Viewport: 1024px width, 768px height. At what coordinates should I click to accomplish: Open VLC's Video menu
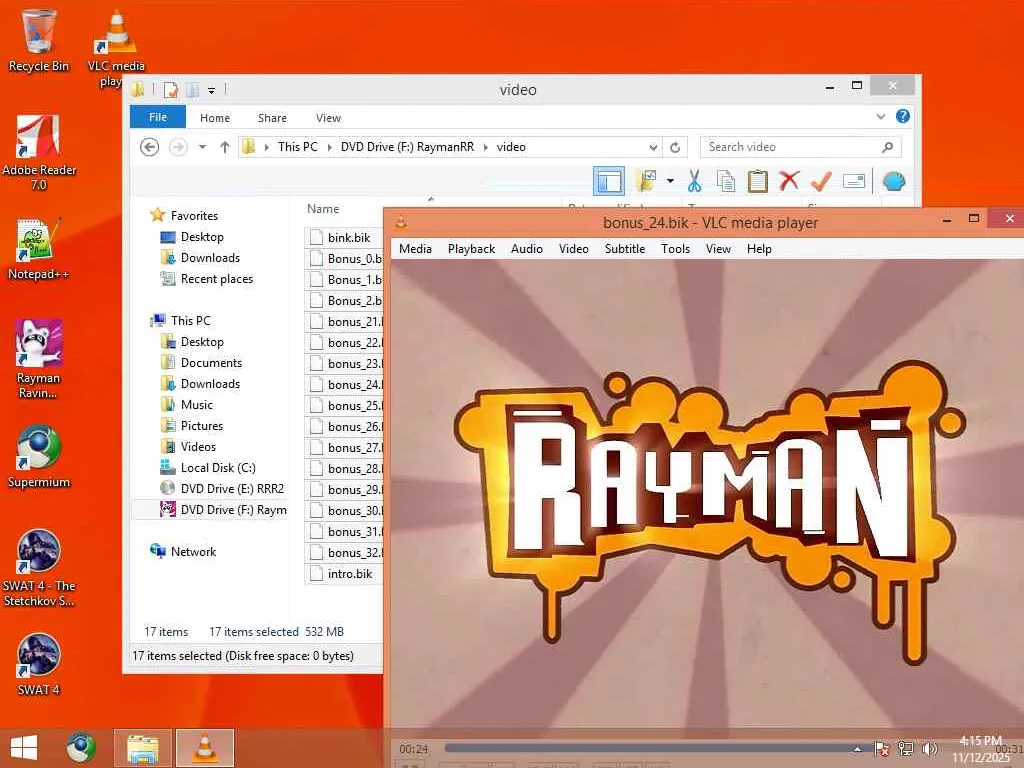coord(574,249)
